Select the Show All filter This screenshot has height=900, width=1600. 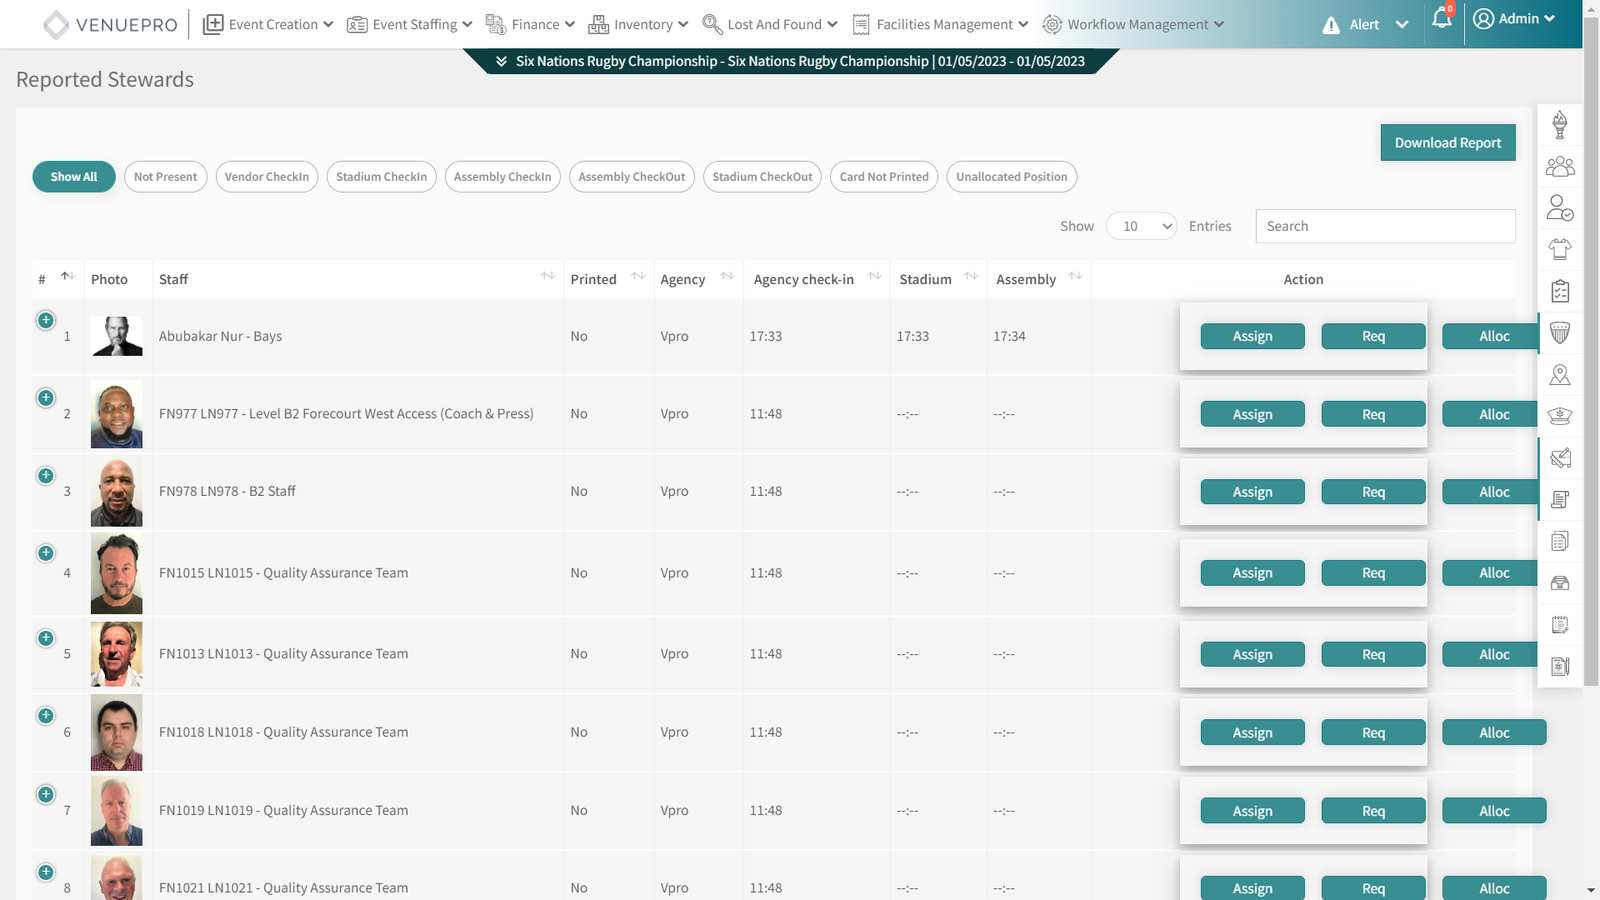tap(74, 177)
